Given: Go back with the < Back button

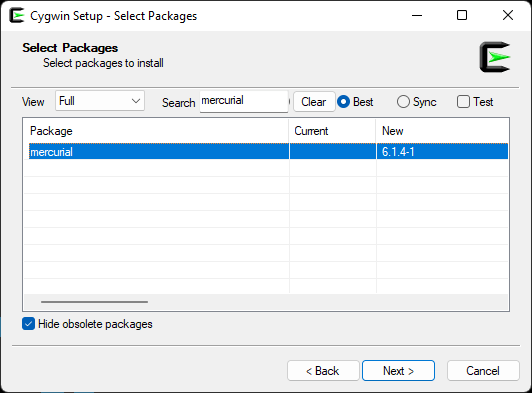Looking at the screenshot, I should tap(323, 371).
